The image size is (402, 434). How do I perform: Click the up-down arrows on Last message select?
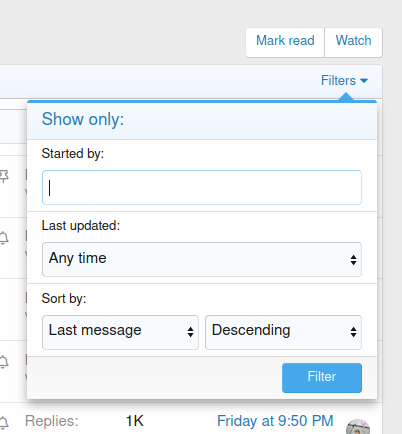pyautogui.click(x=190, y=332)
